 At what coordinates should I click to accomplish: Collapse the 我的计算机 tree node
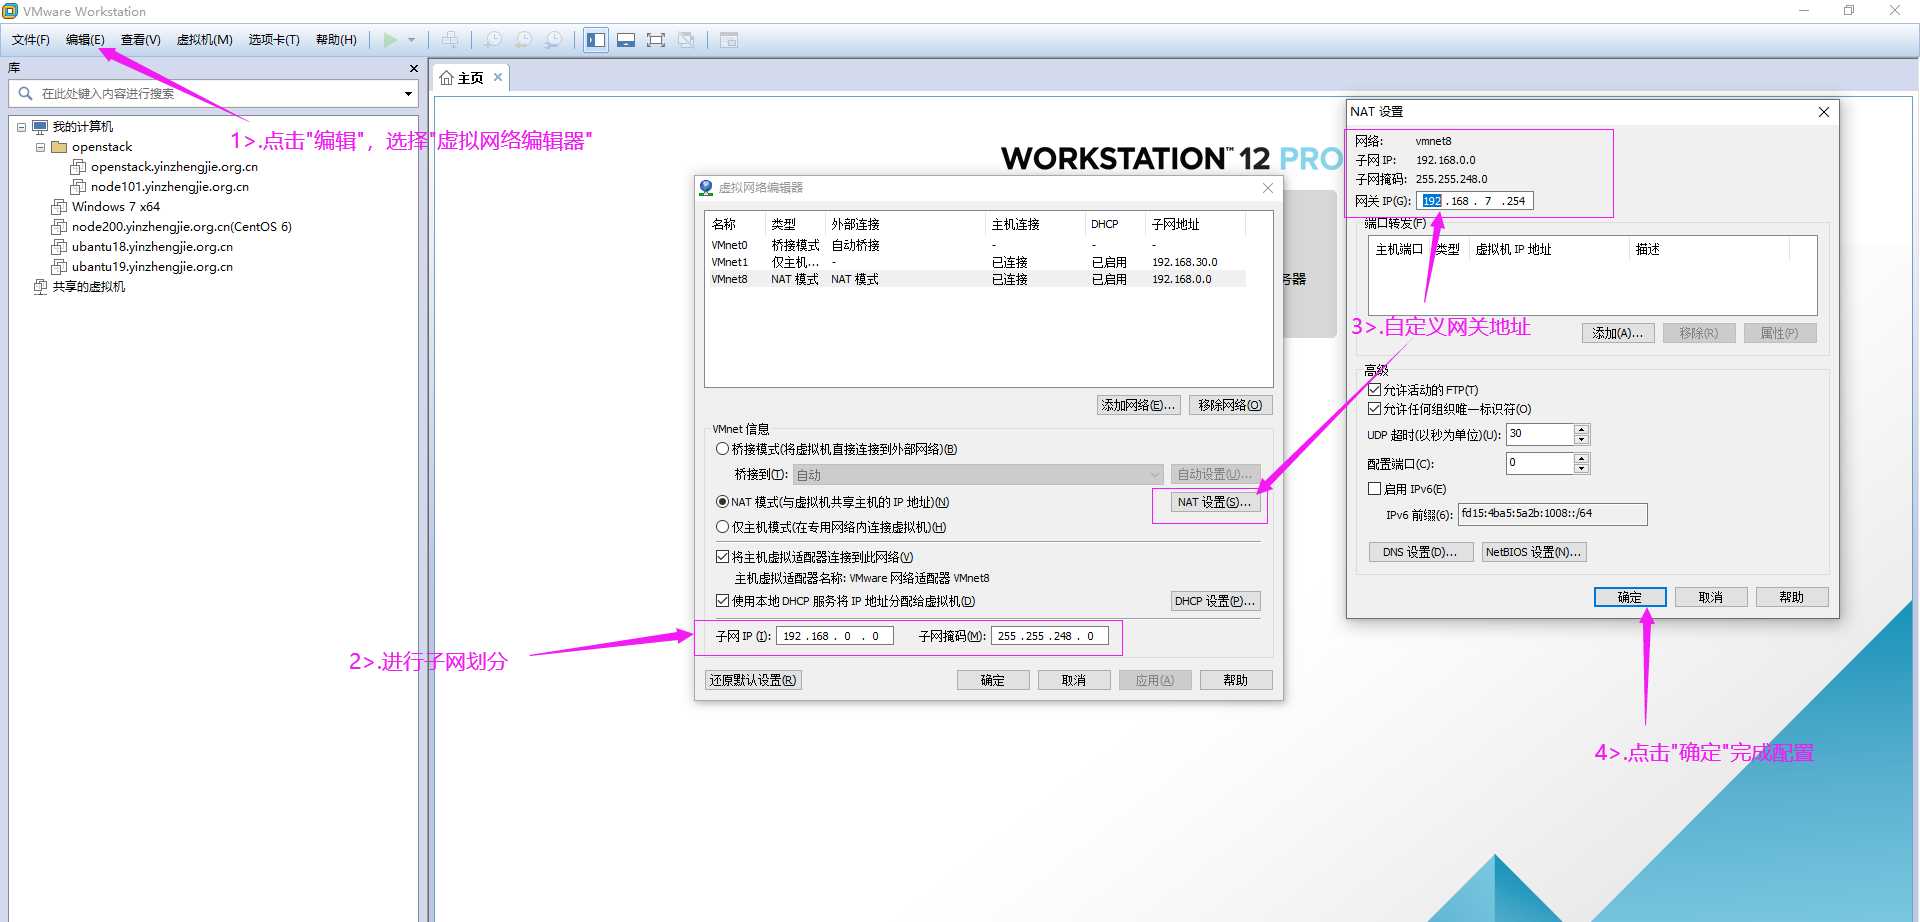point(21,127)
